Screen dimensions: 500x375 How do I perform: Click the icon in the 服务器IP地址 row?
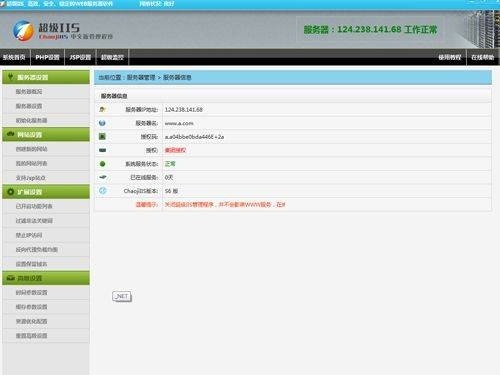click(102, 109)
